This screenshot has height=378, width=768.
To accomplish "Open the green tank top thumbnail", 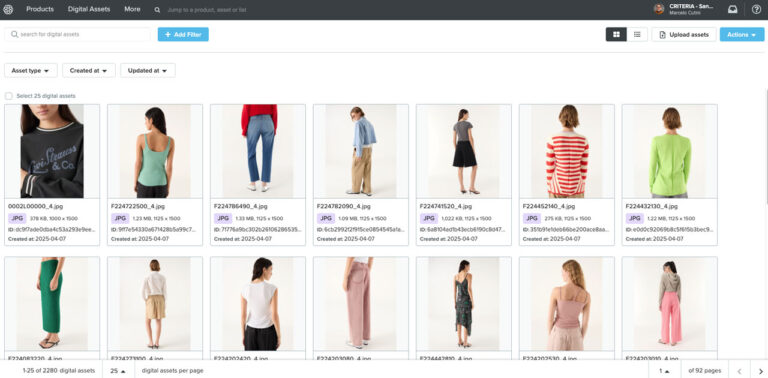I will tap(155, 151).
